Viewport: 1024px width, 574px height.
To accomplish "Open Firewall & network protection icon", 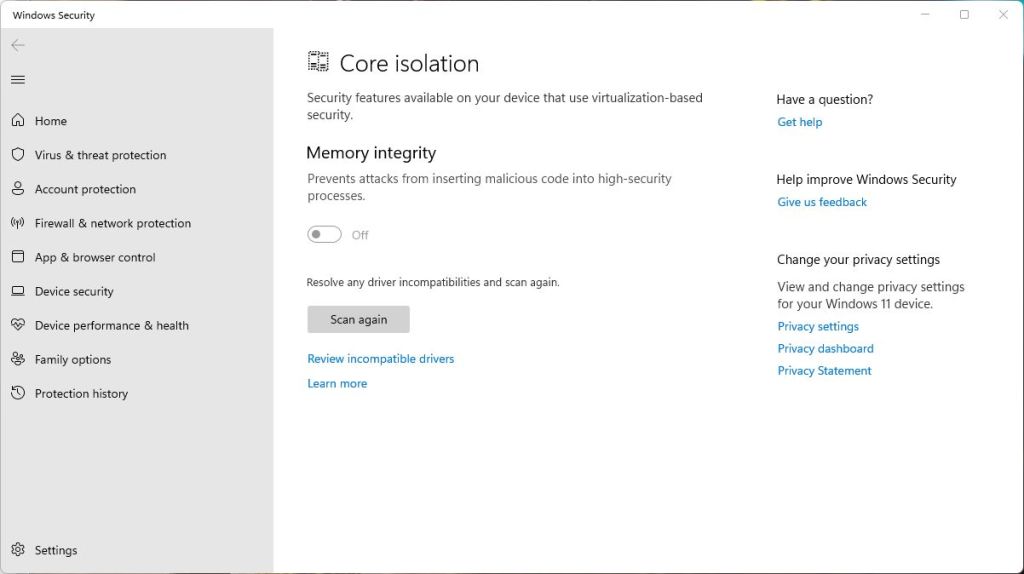I will 18,223.
